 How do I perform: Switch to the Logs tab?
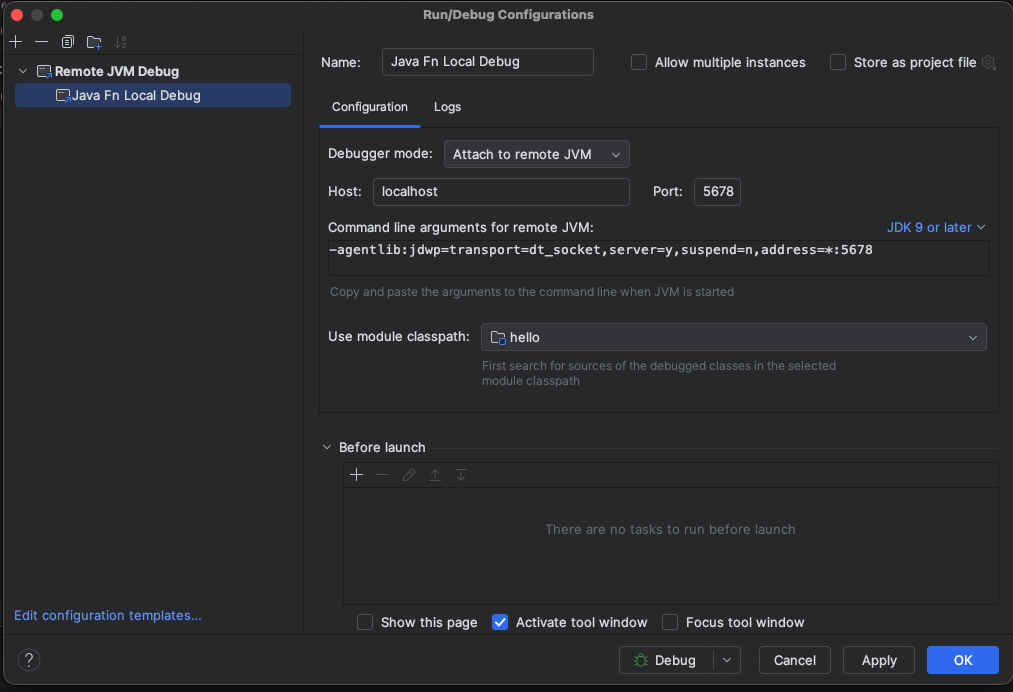coord(447,107)
